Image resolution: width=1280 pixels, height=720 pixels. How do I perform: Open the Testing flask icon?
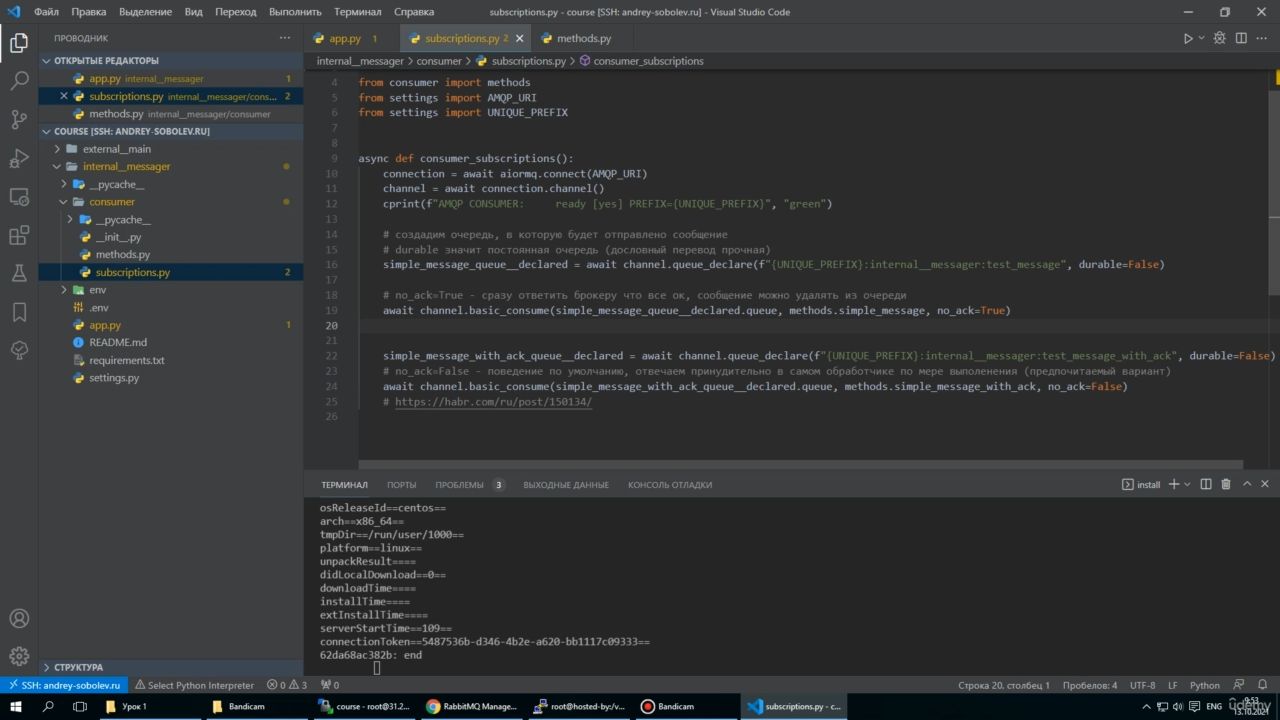19,273
